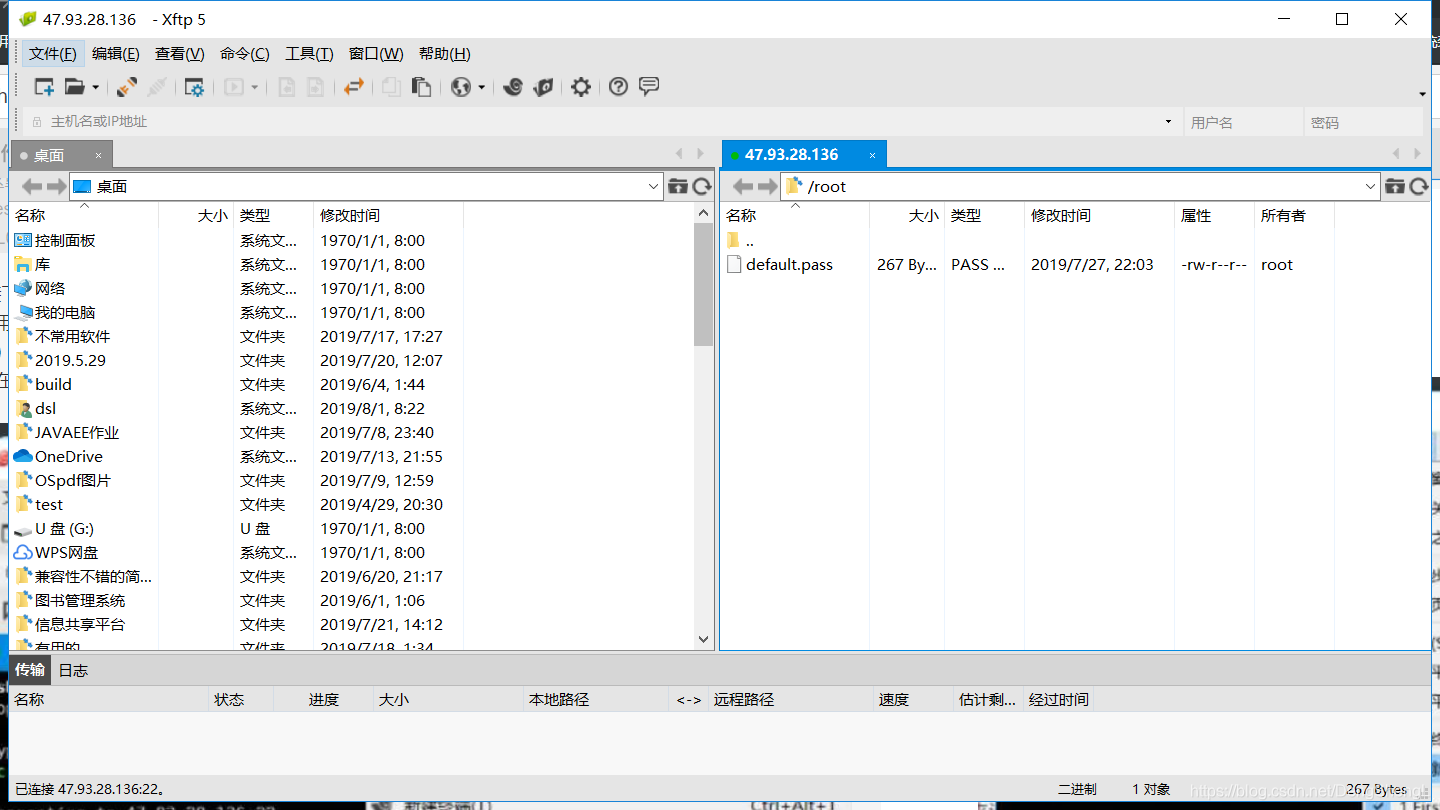Select the JAVAEE作业 folder
The image size is (1440, 810).
pos(77,433)
